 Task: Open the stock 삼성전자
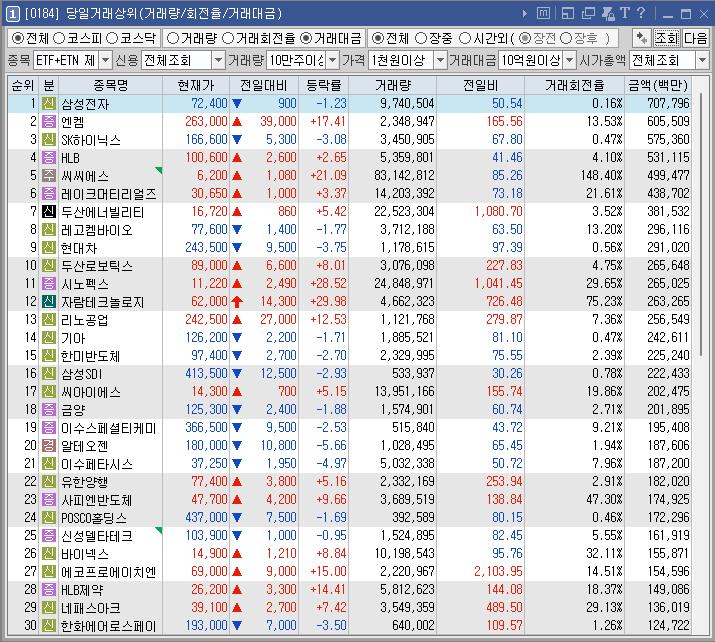point(85,104)
